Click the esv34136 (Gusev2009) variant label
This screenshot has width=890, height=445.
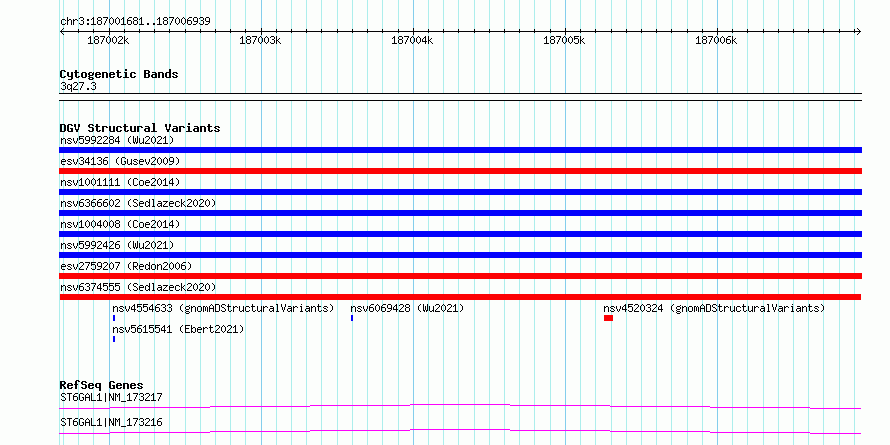(x=120, y=161)
